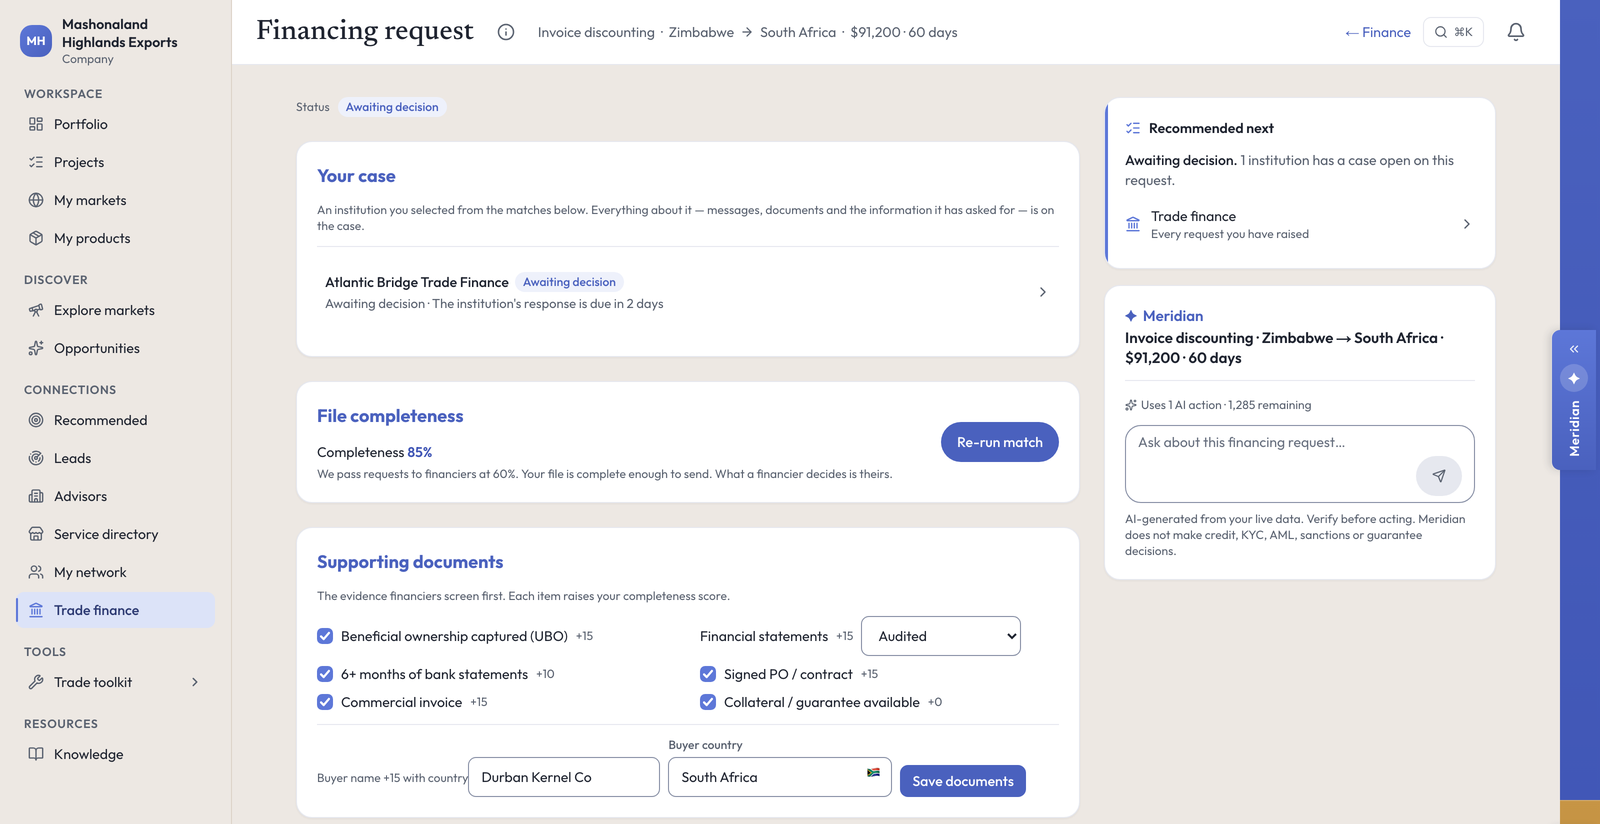The width and height of the screenshot is (1600, 824).
Task: Click the My products box icon
Action: click(36, 238)
